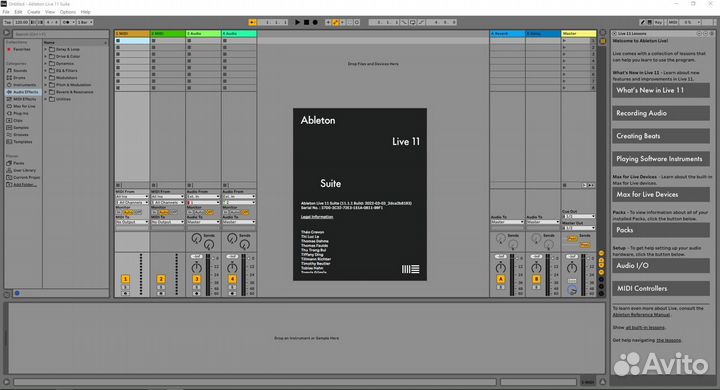
Task: Select Instruments category in browser
Action: coord(24,85)
